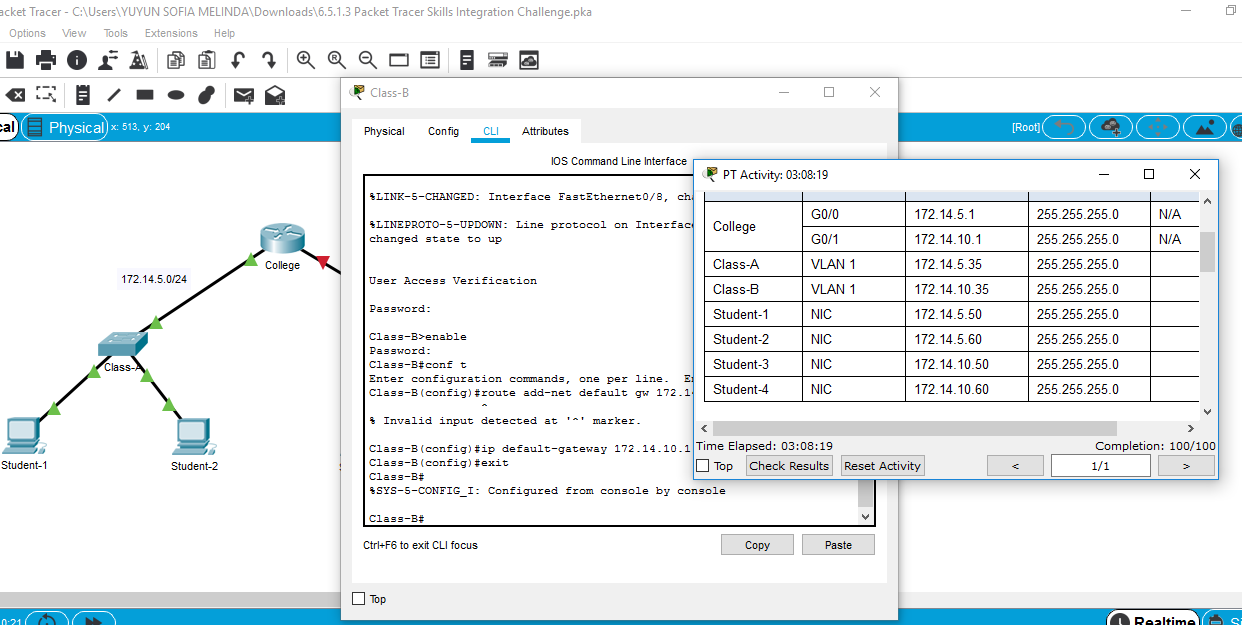Click the Print icon in the toolbar

[x=46, y=60]
